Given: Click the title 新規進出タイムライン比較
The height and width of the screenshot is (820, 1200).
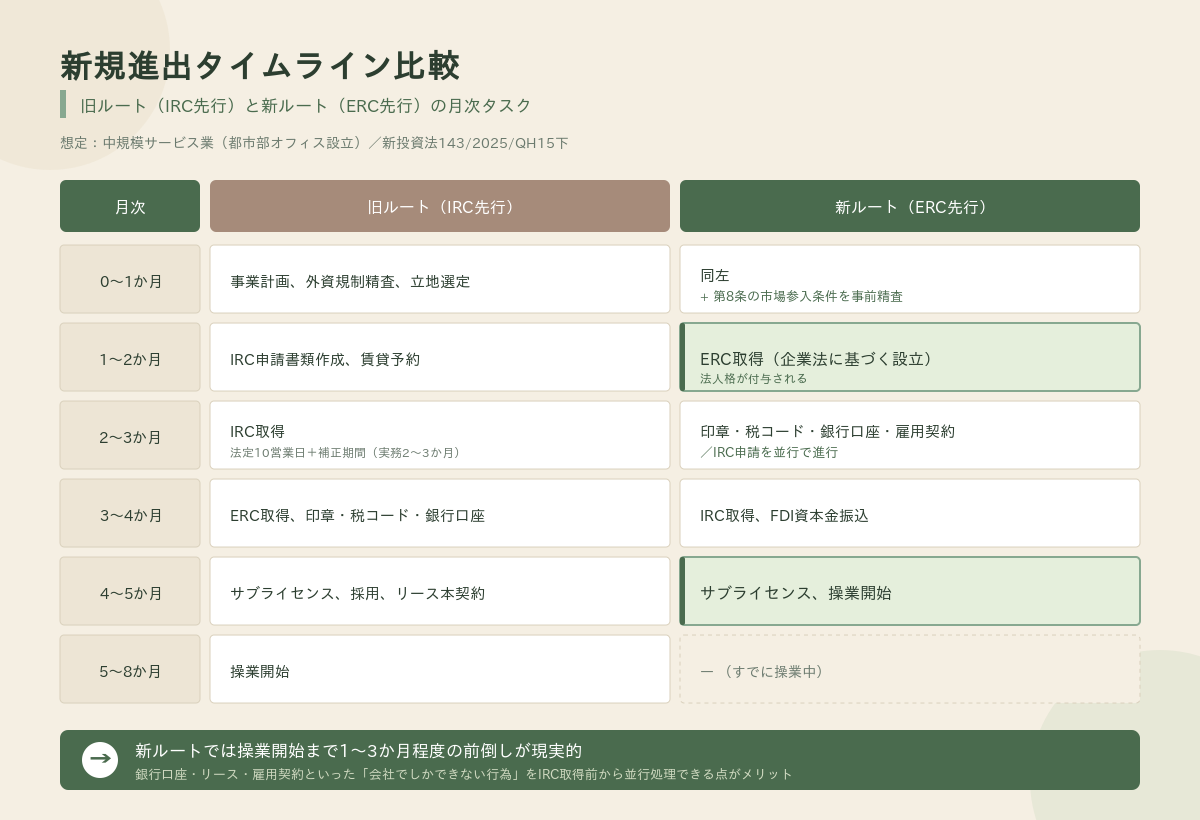Looking at the screenshot, I should pyautogui.click(x=260, y=66).
